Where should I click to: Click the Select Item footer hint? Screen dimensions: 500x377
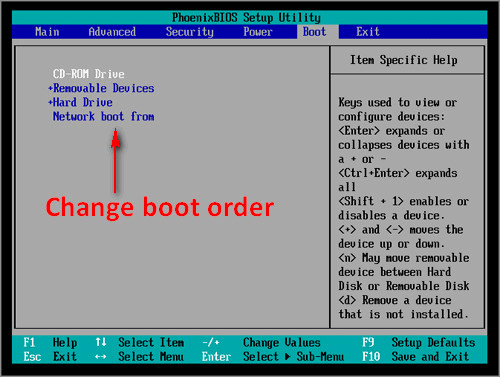pos(151,342)
